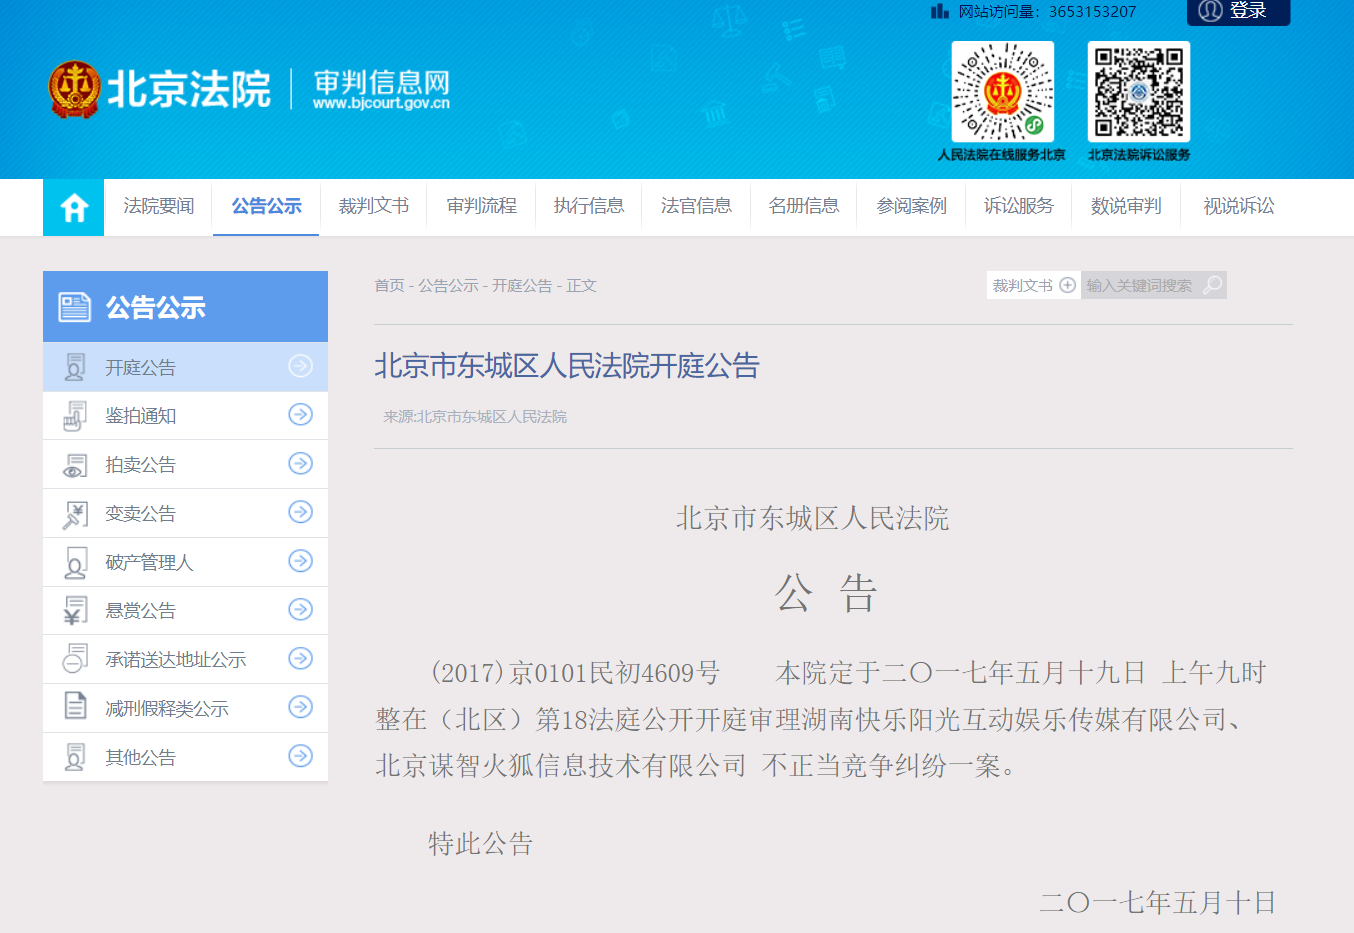Select 破产管理人 in the sidebar
Viewport: 1354px width, 933px height.
coord(185,563)
